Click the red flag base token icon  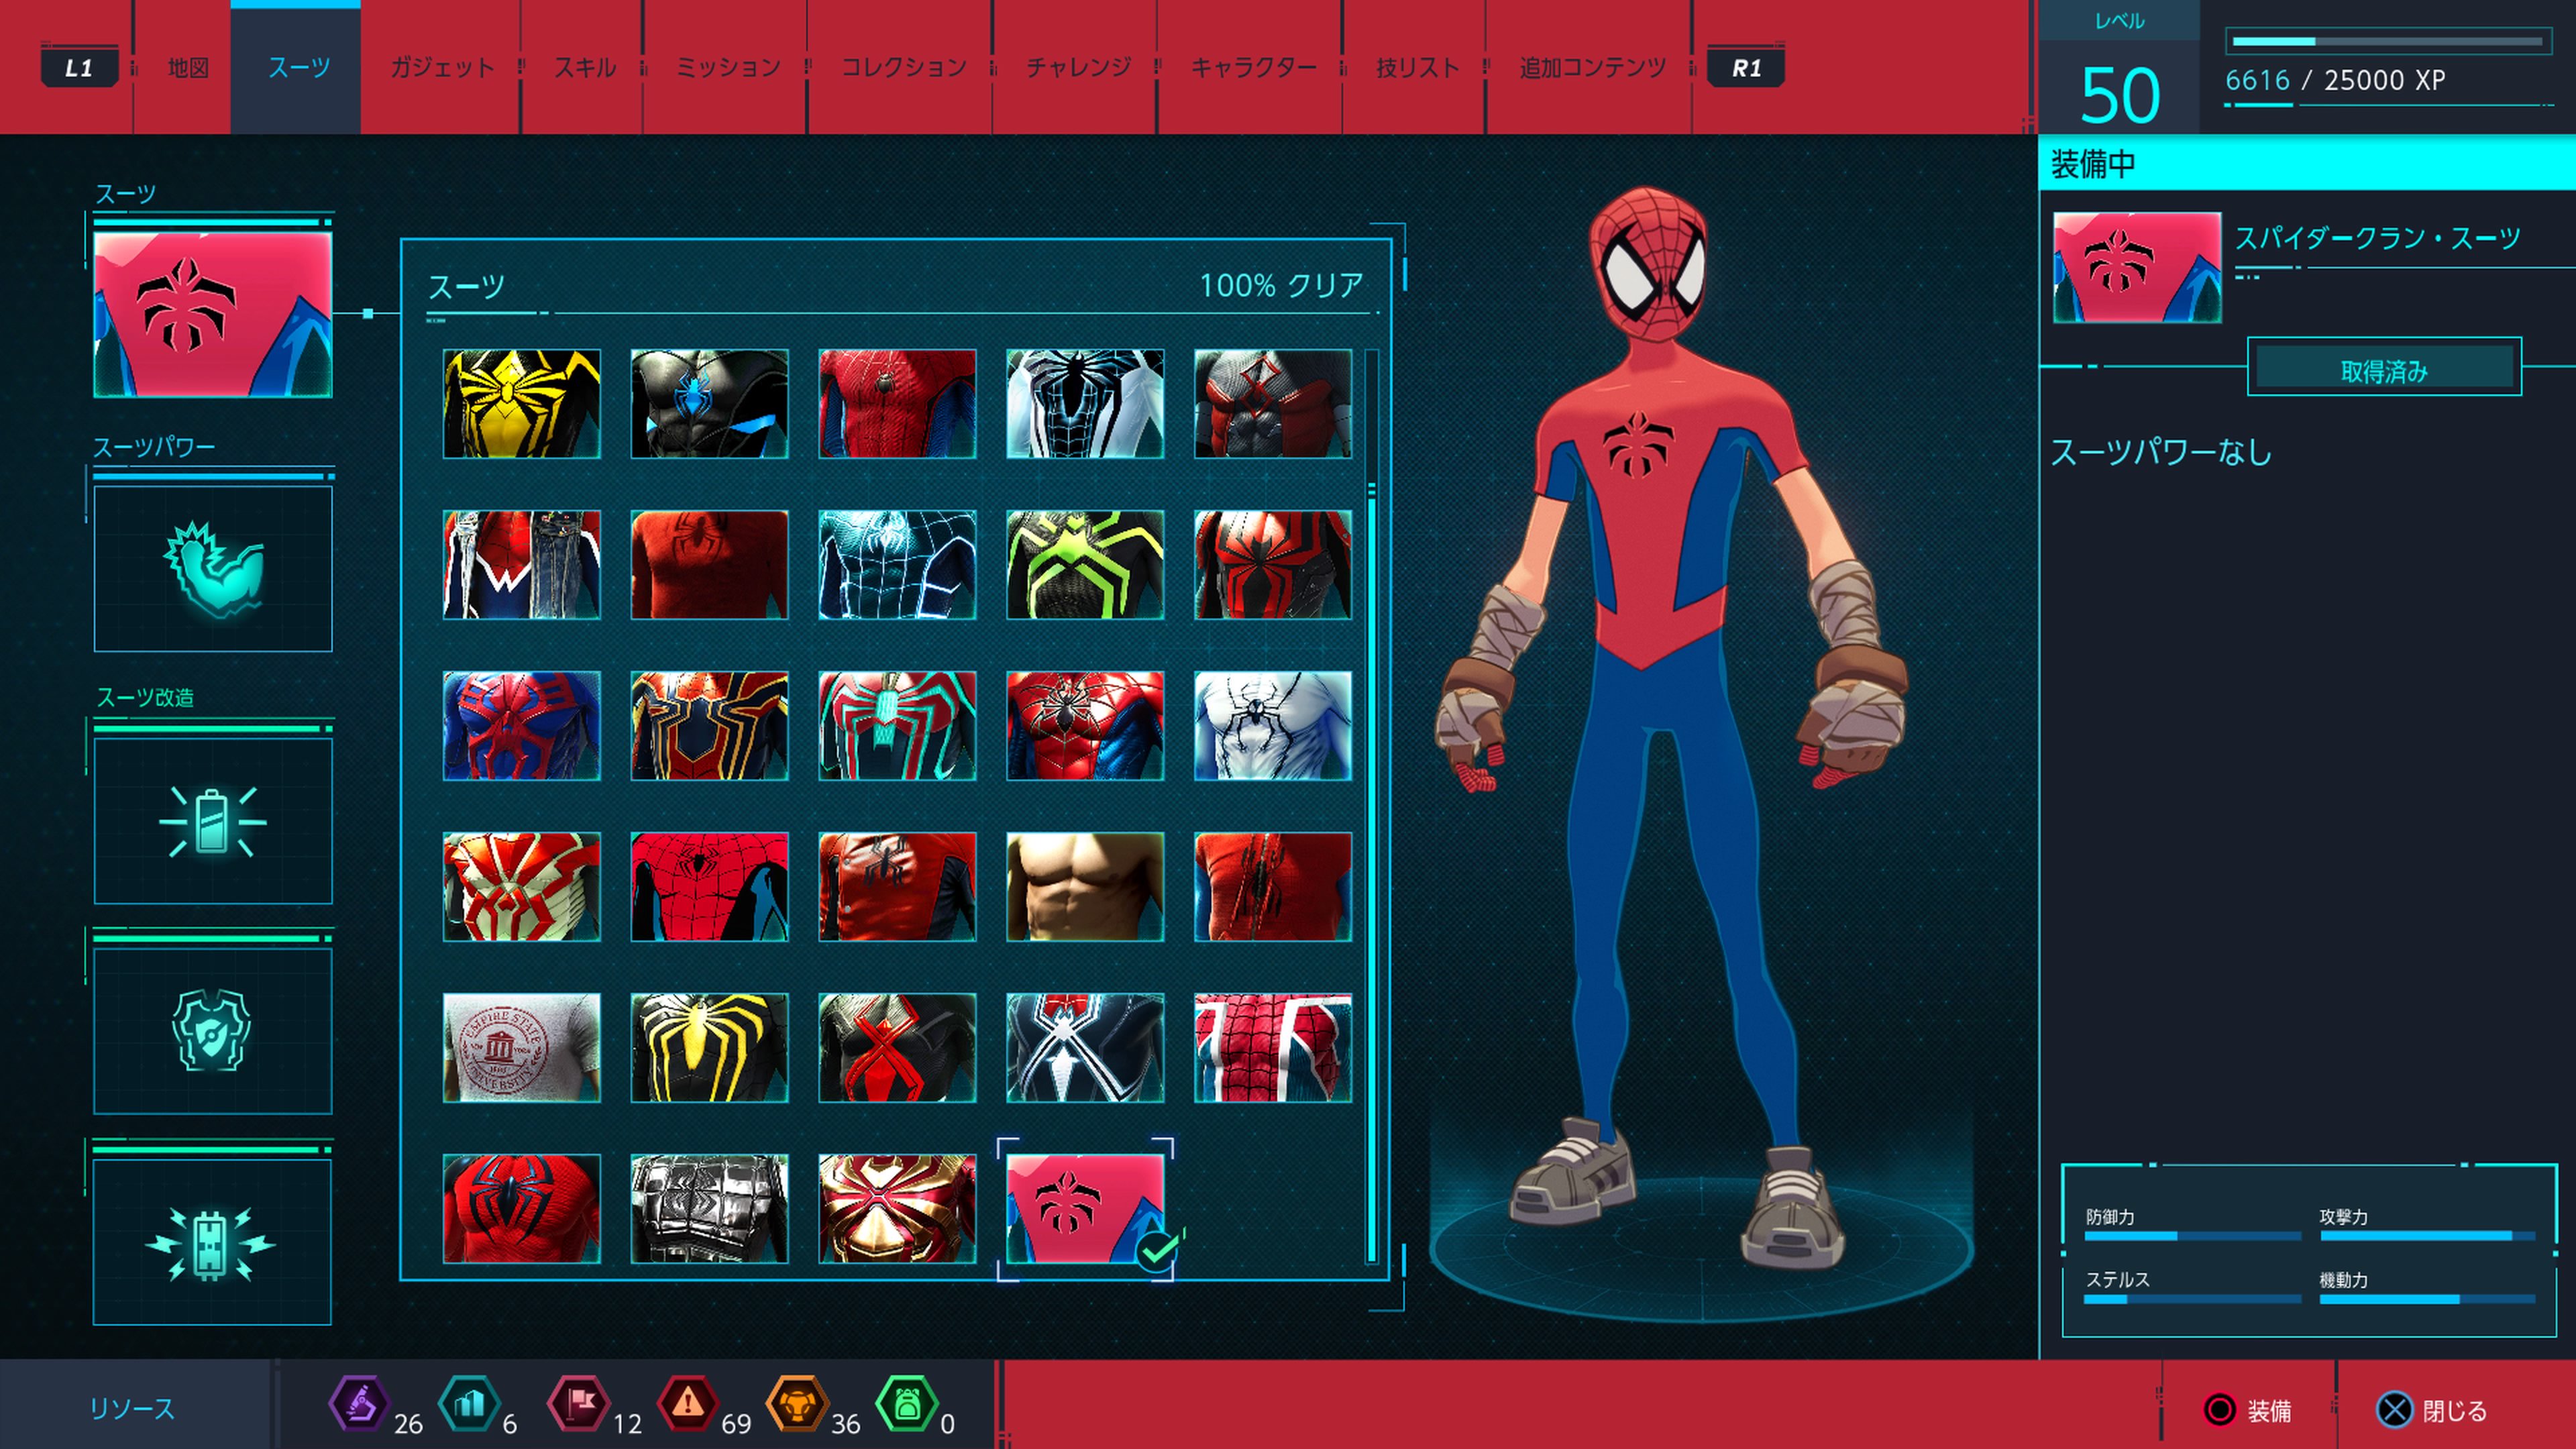click(x=577, y=1404)
